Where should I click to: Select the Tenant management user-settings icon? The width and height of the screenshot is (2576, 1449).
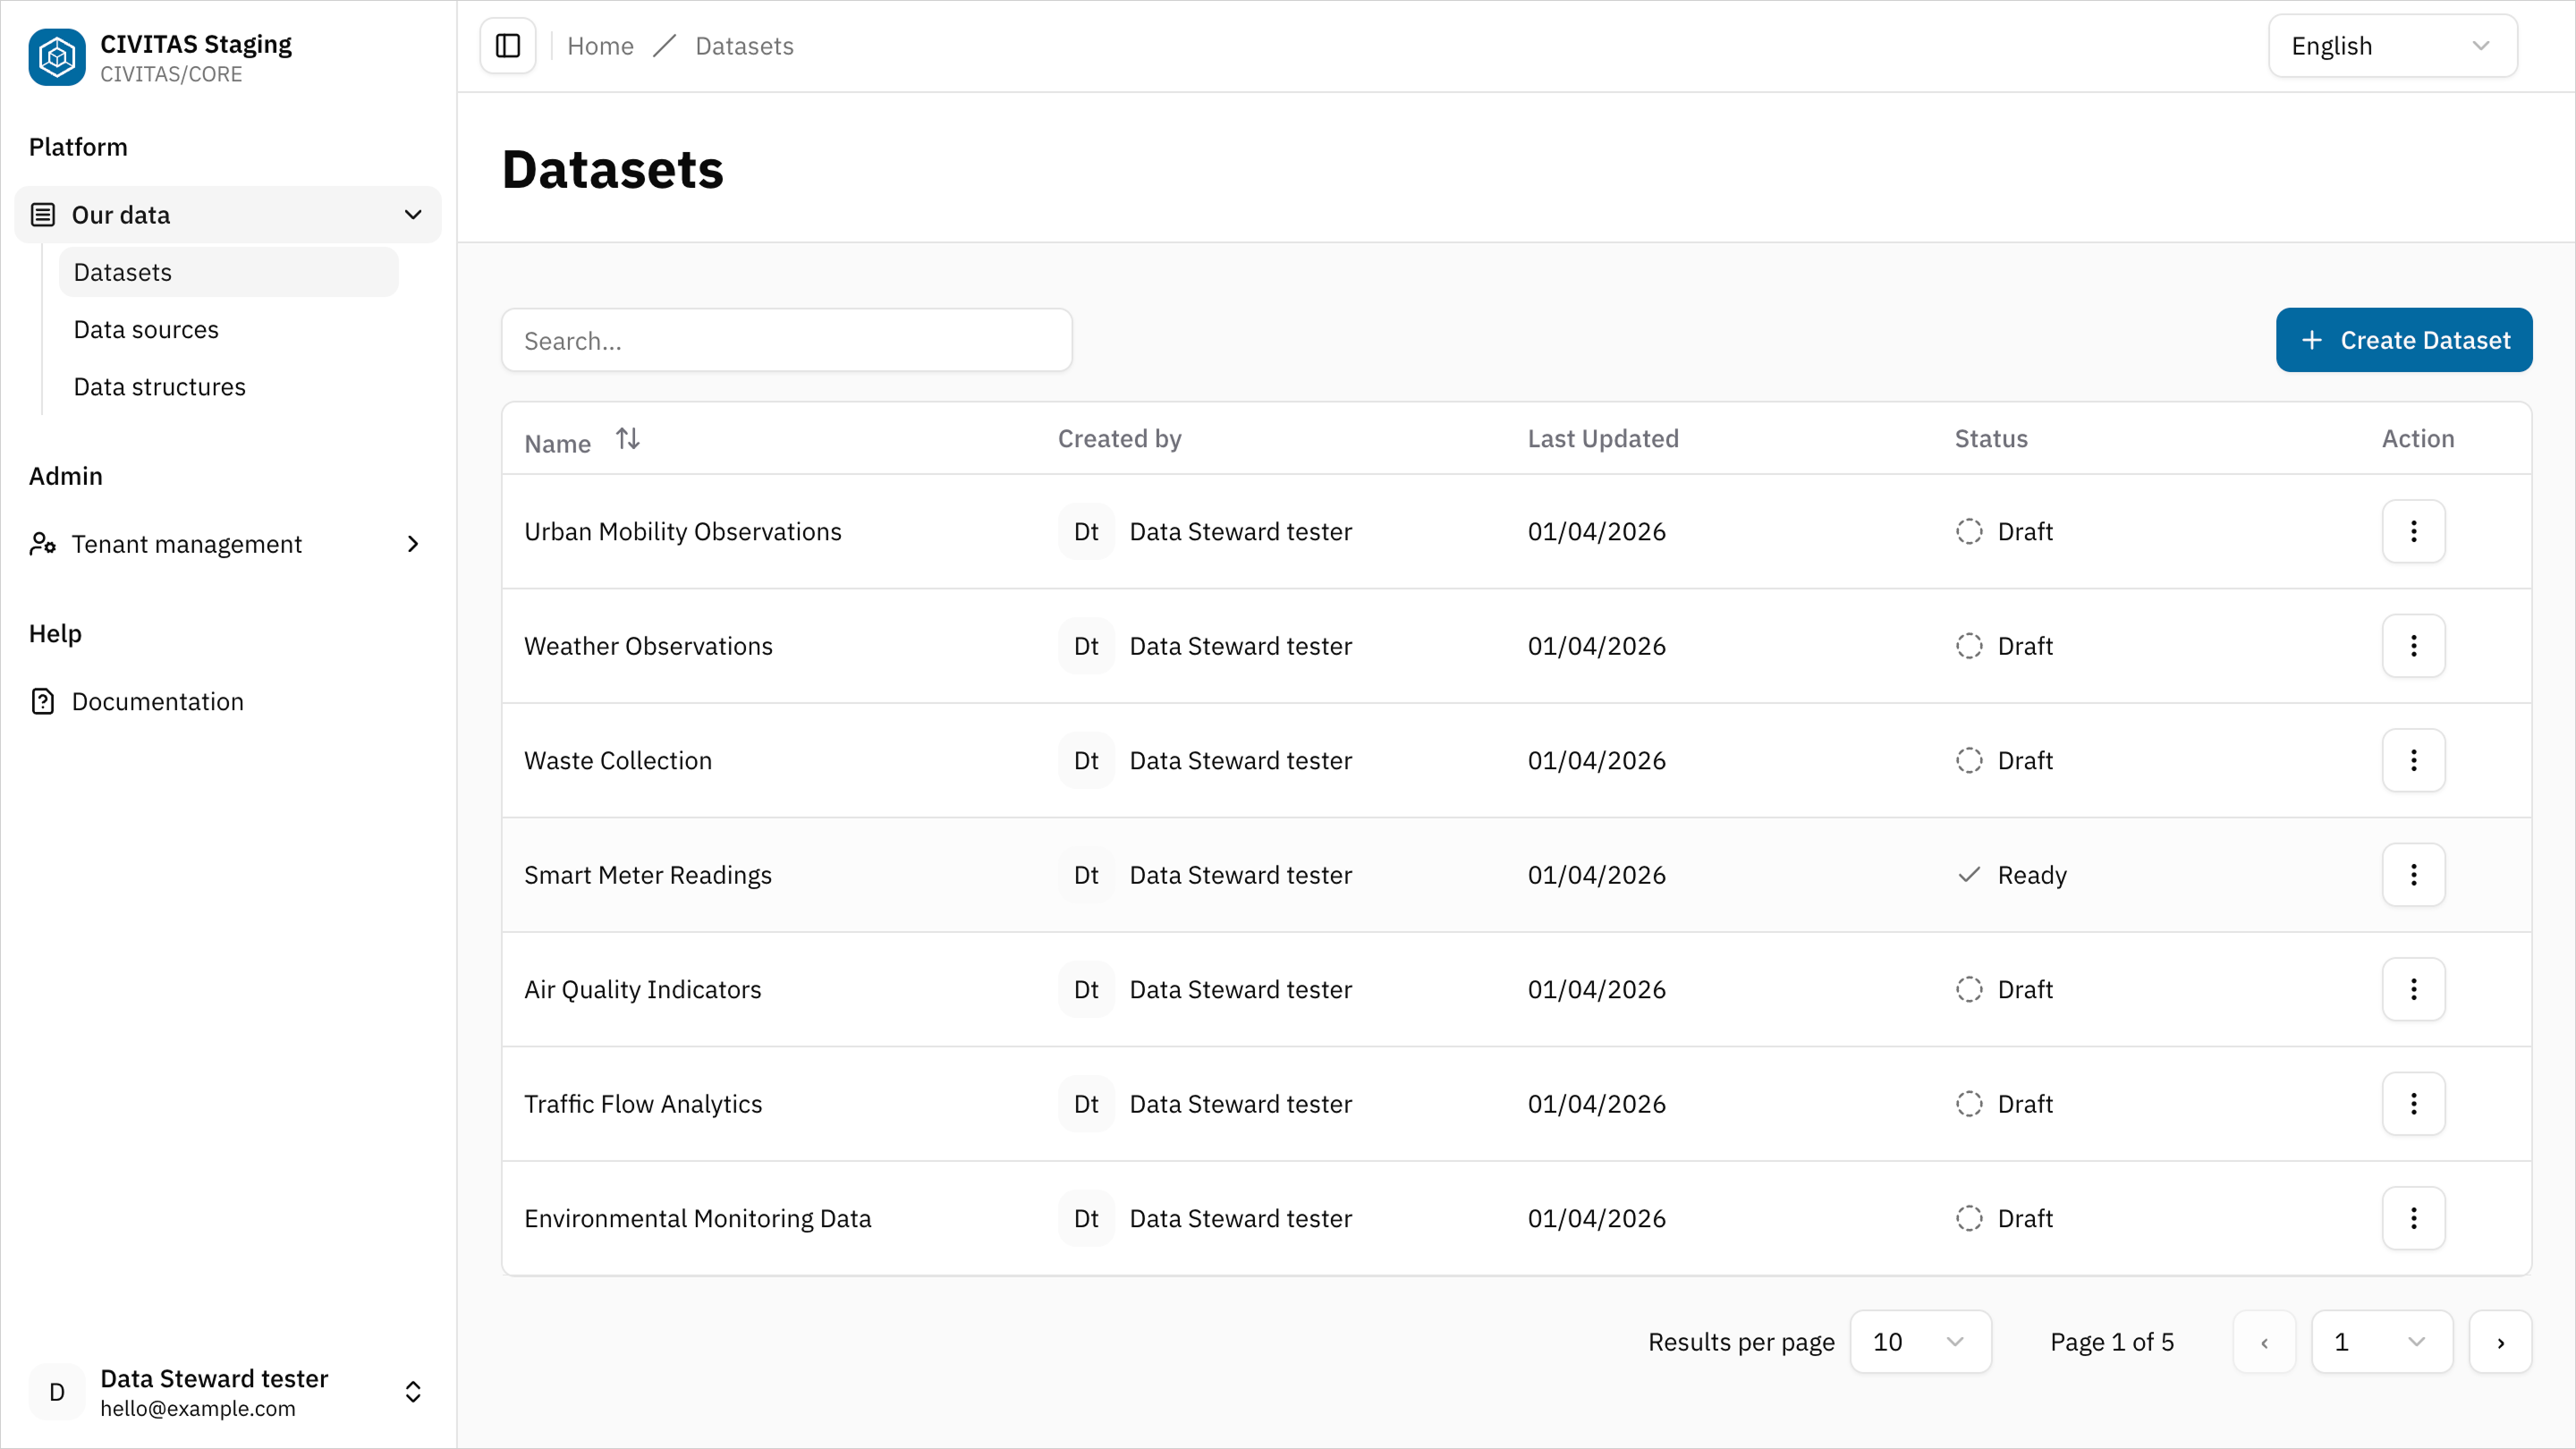click(x=42, y=543)
